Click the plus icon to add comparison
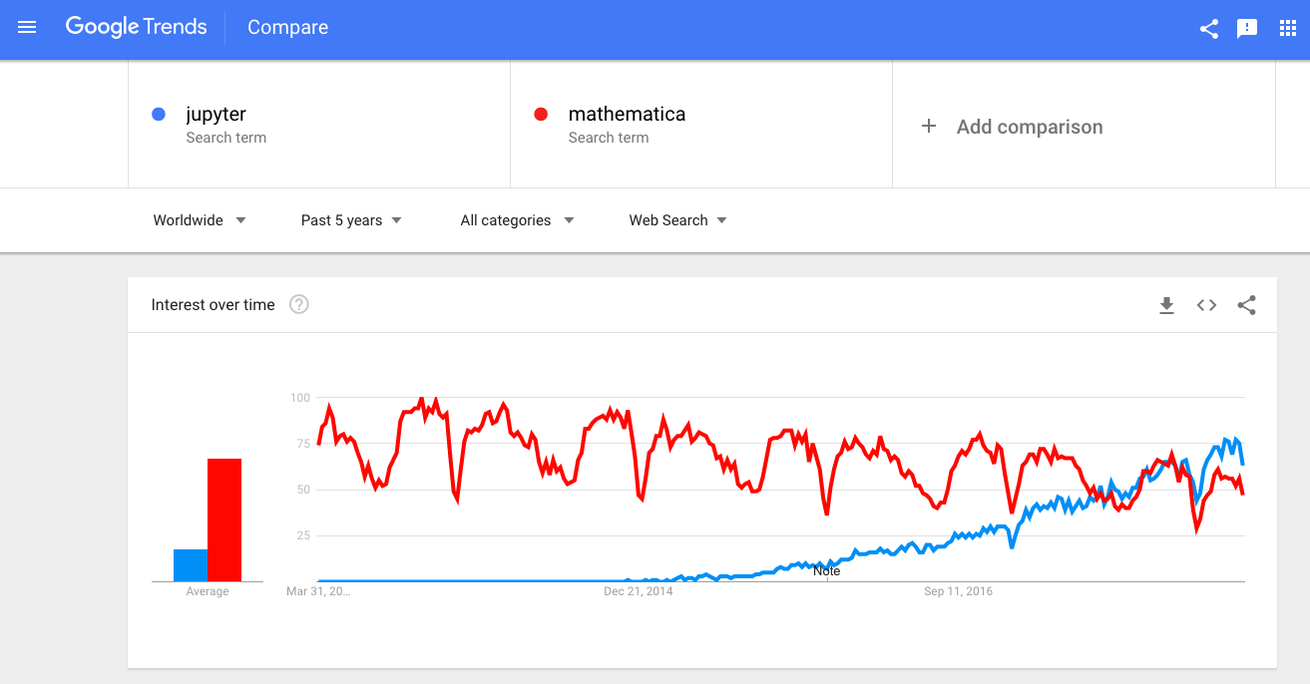The height and width of the screenshot is (684, 1310). pyautogui.click(x=928, y=126)
